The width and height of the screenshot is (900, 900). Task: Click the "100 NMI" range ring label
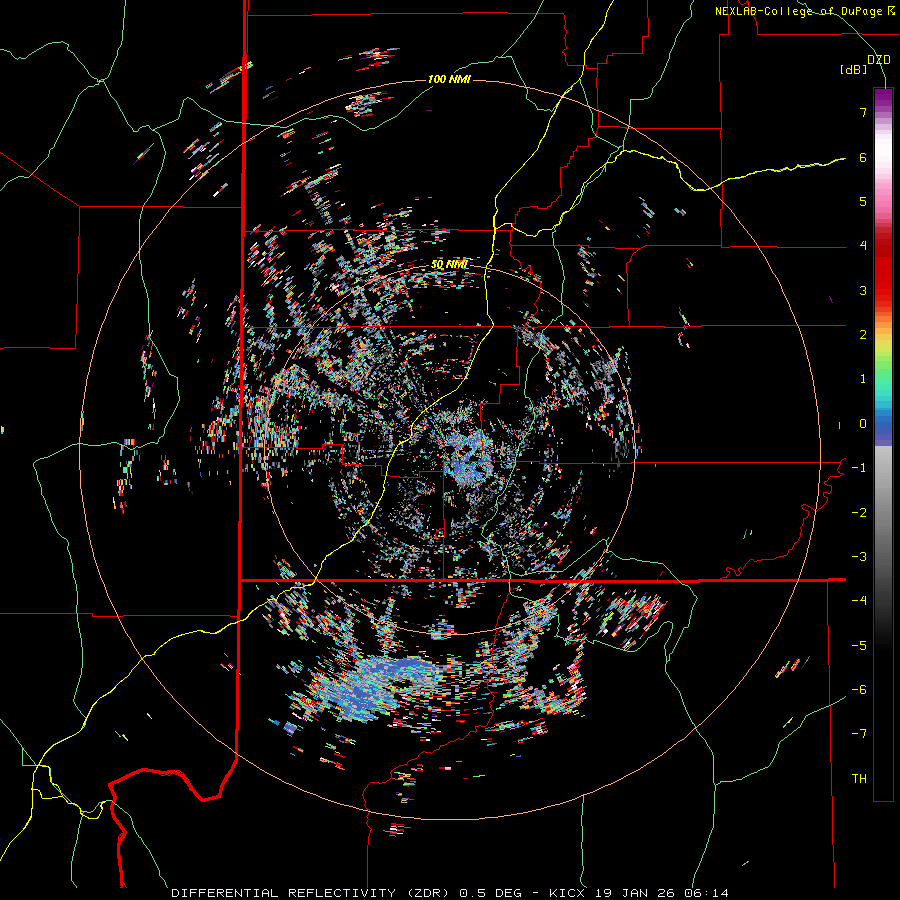coord(449,79)
